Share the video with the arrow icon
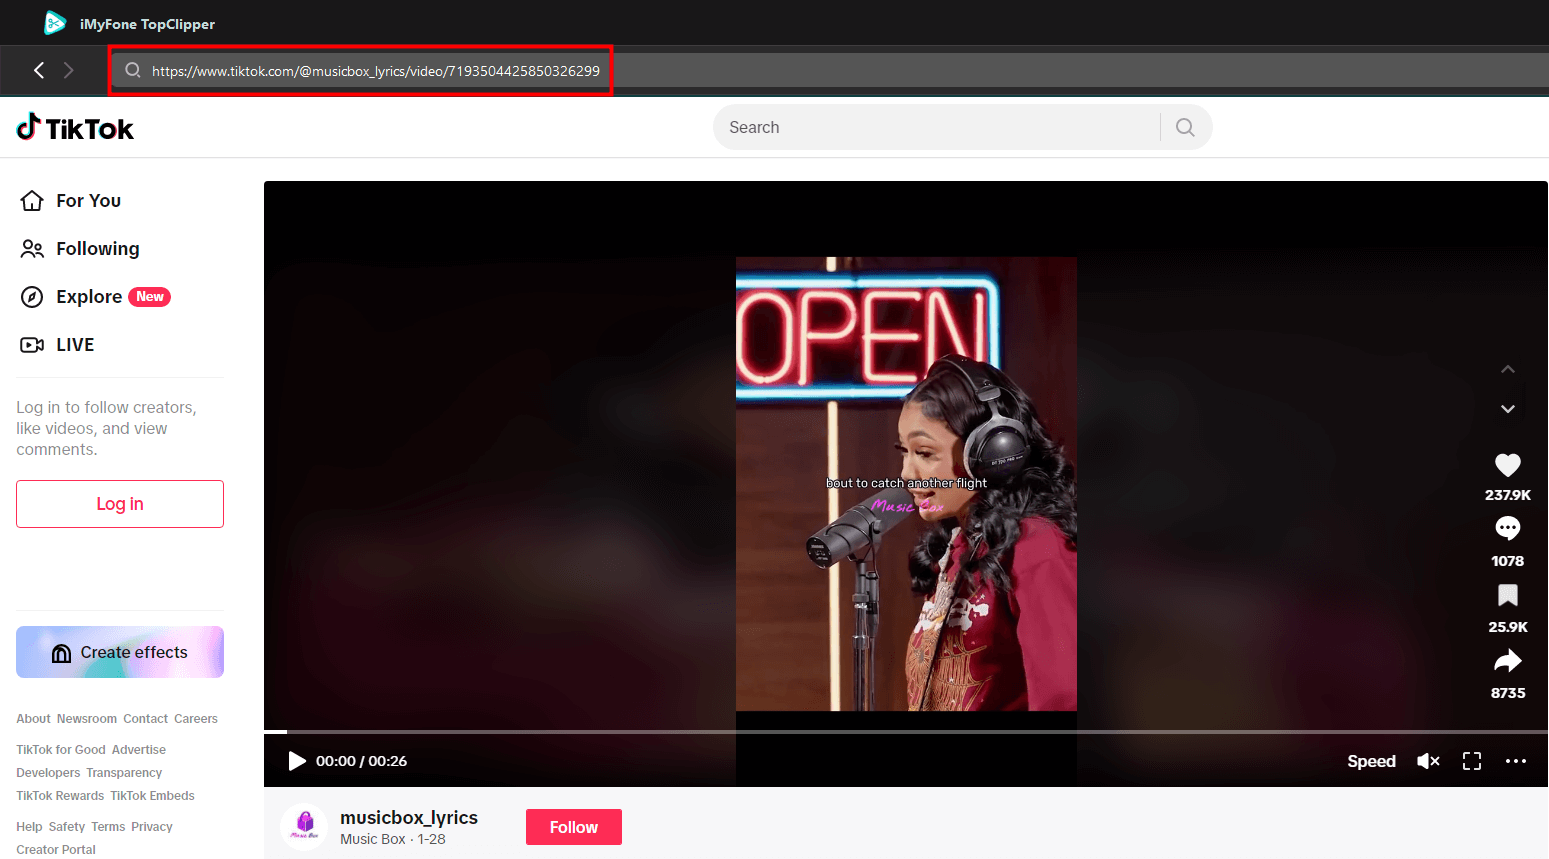Viewport: 1549px width, 859px height. tap(1508, 661)
